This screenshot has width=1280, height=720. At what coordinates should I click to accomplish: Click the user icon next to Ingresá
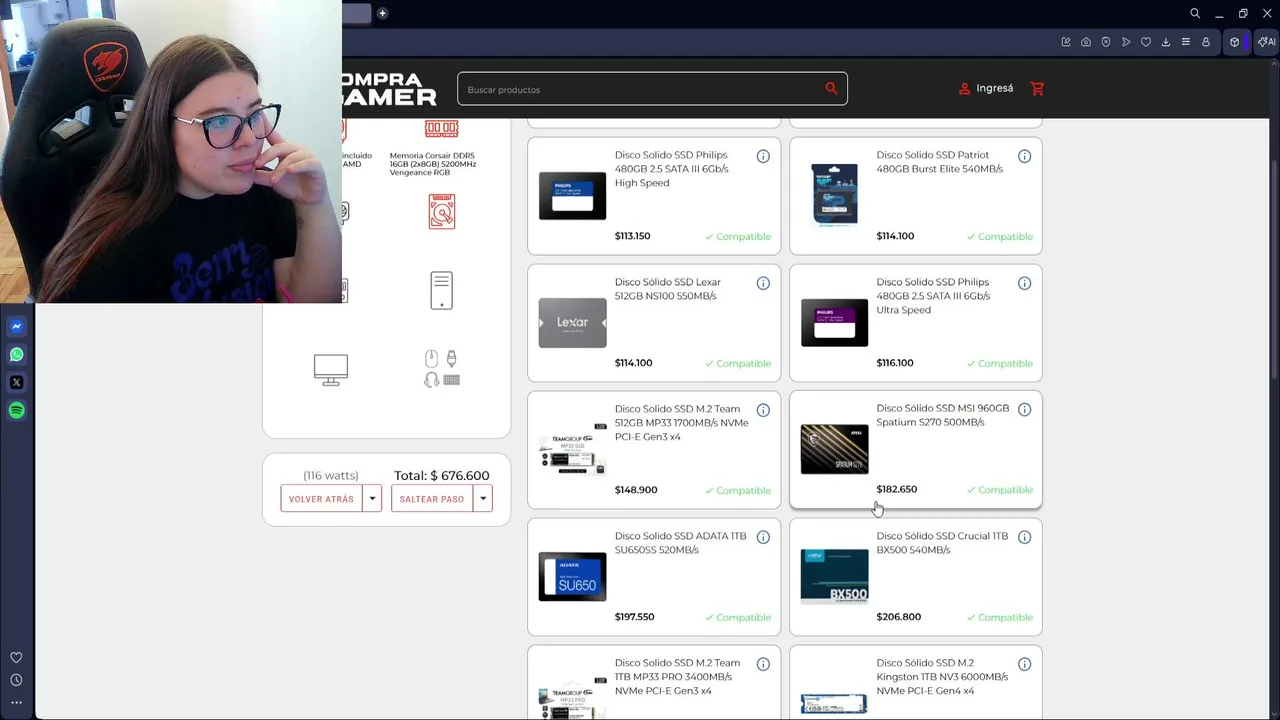pyautogui.click(x=964, y=88)
